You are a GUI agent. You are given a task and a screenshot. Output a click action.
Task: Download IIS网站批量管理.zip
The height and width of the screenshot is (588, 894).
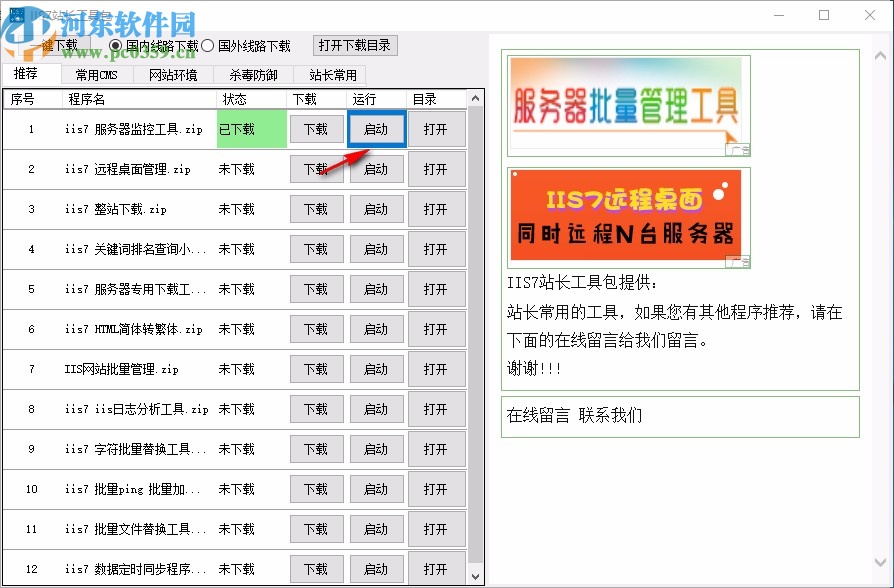[316, 368]
